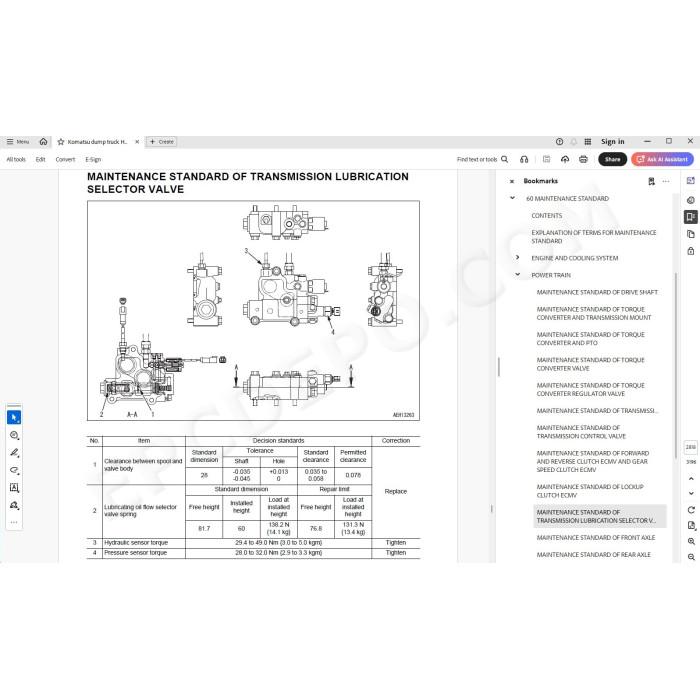Click the current page number box
Screen dimensions: 700x700
(691, 447)
